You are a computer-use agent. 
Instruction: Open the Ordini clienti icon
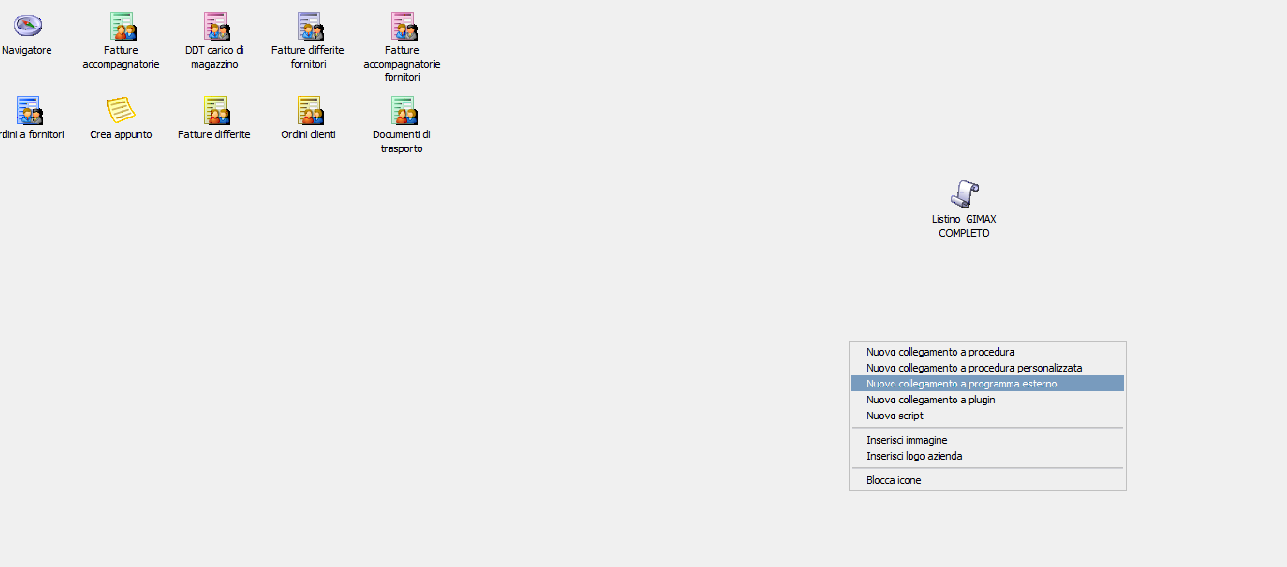point(309,110)
